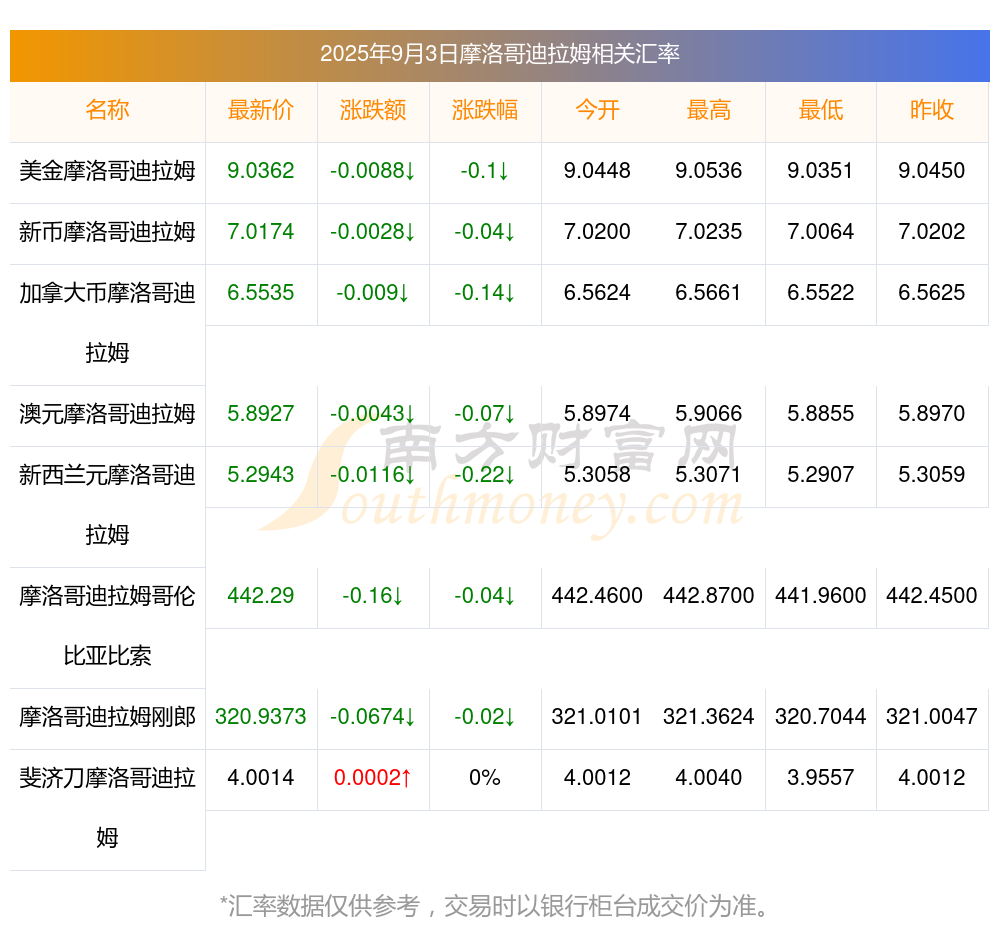
Task: Click the 涨跌额 column header
Action: 373,110
